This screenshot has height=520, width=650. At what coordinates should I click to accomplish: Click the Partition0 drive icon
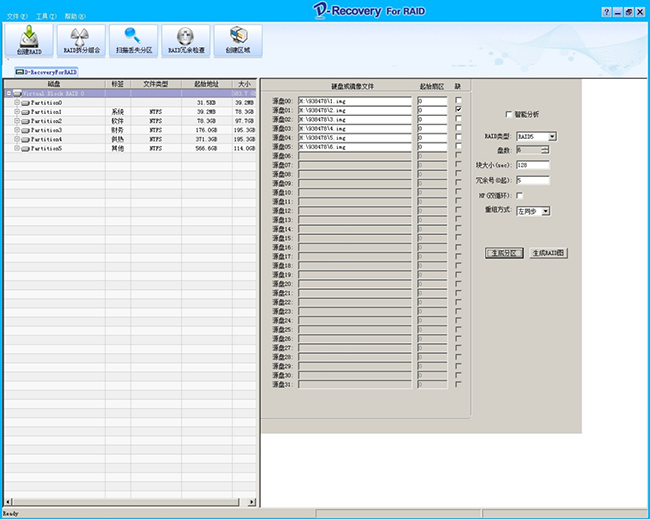coord(25,102)
